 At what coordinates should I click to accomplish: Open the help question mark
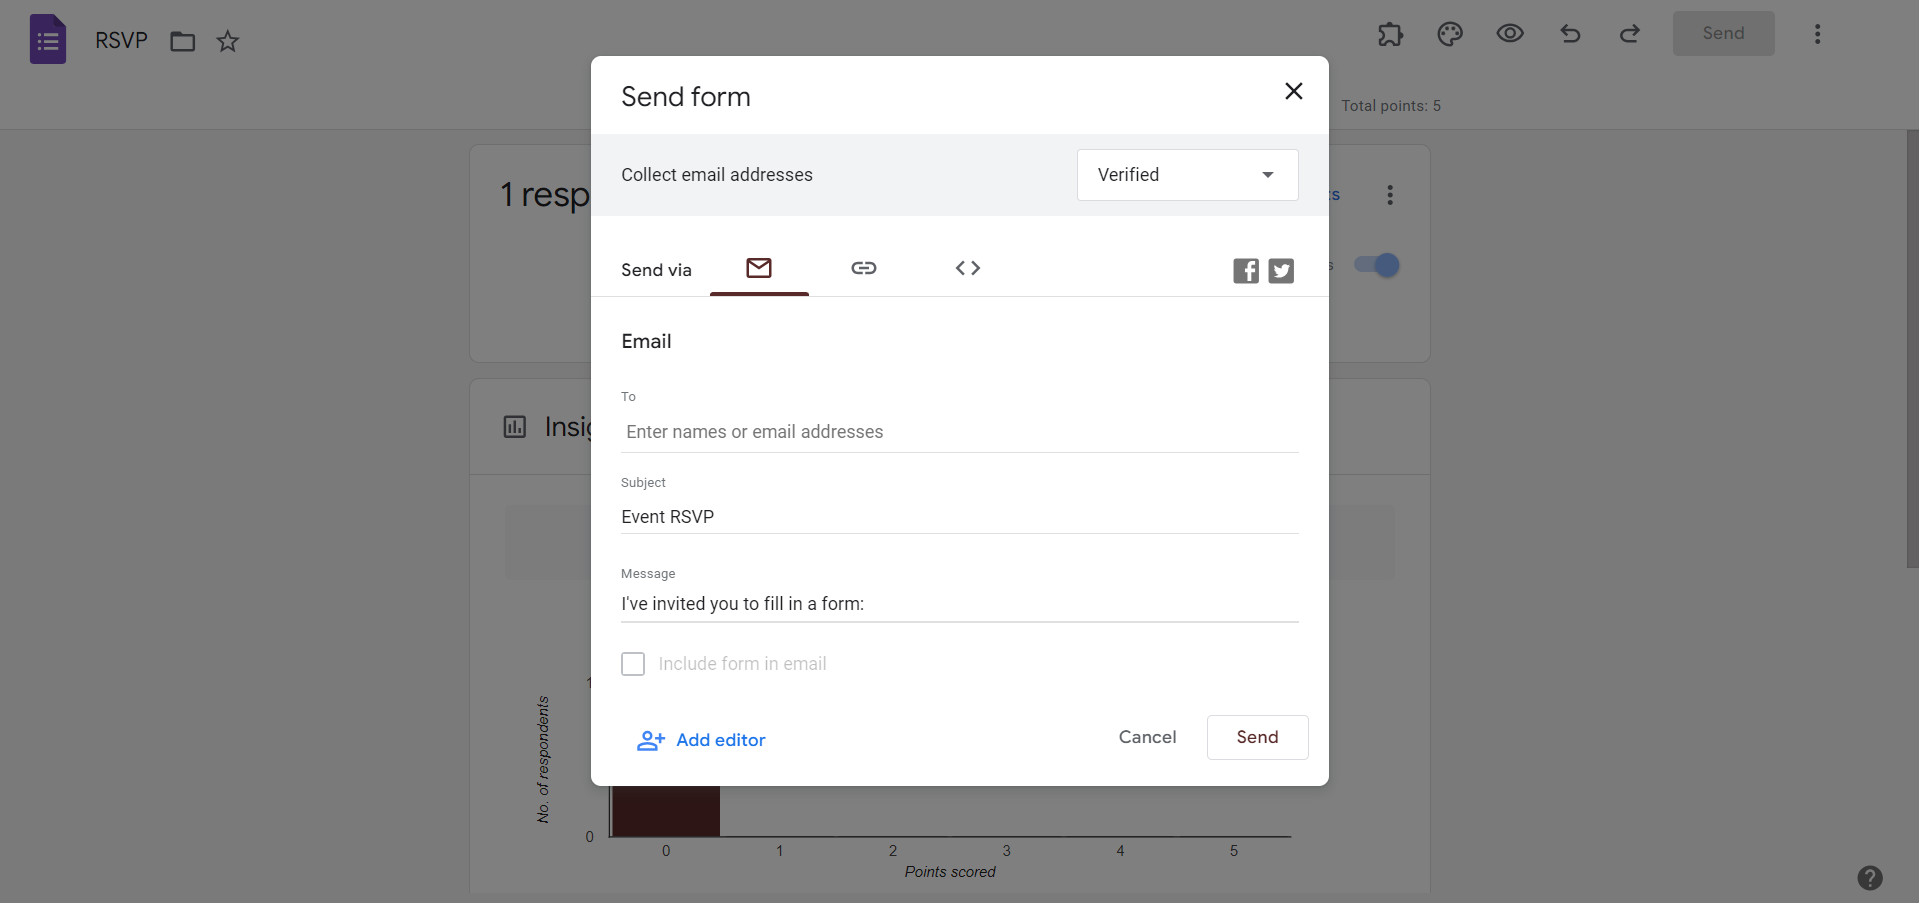[1870, 878]
